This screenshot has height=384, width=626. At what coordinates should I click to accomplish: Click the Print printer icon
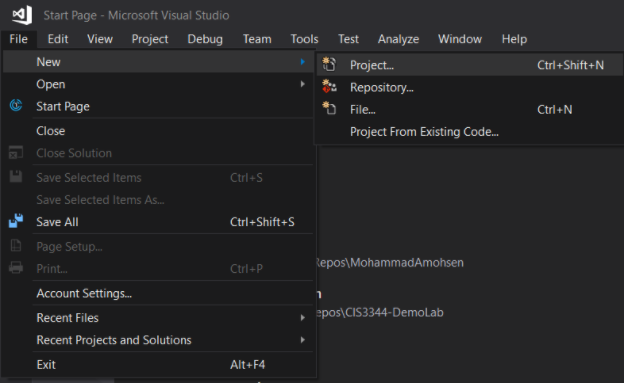[16, 267]
